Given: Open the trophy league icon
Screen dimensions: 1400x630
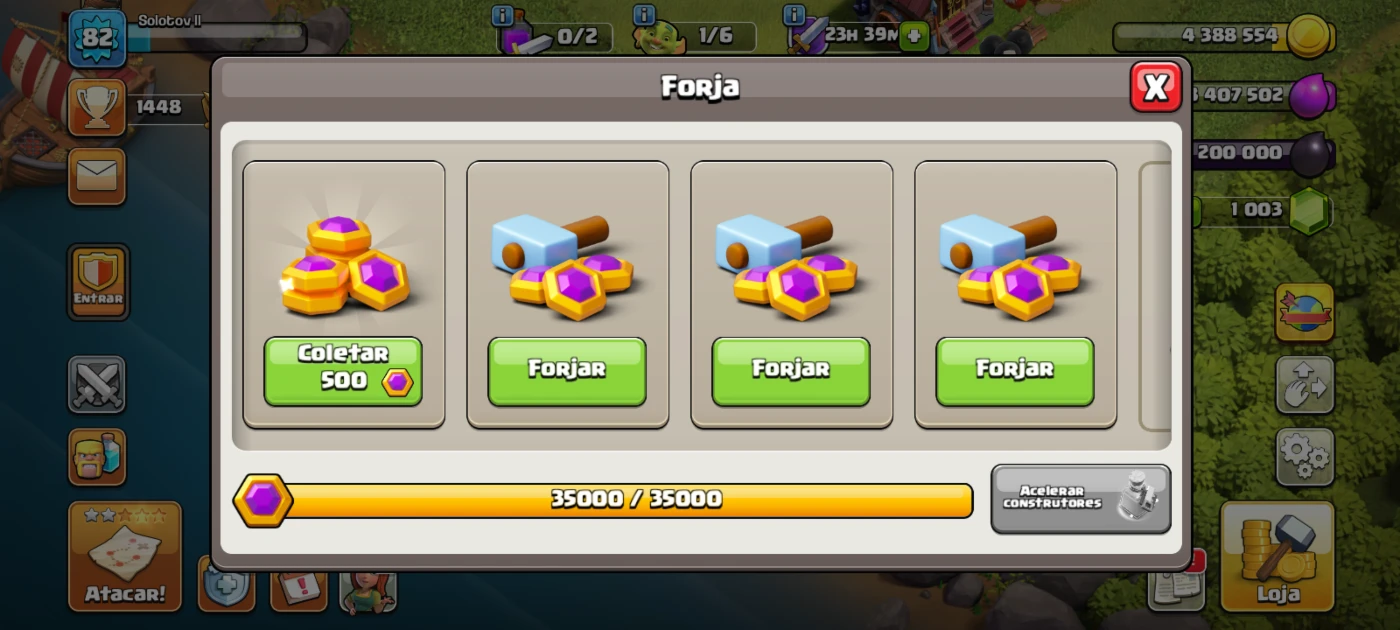Looking at the screenshot, I should [97, 107].
